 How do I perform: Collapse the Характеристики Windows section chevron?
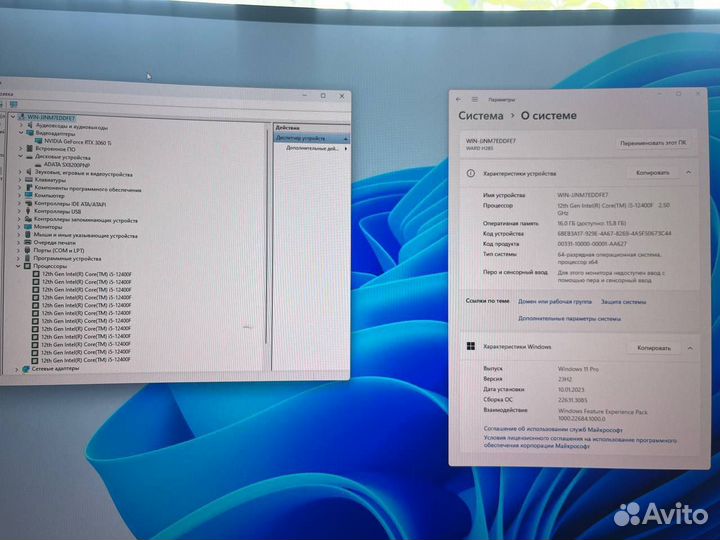[690, 349]
